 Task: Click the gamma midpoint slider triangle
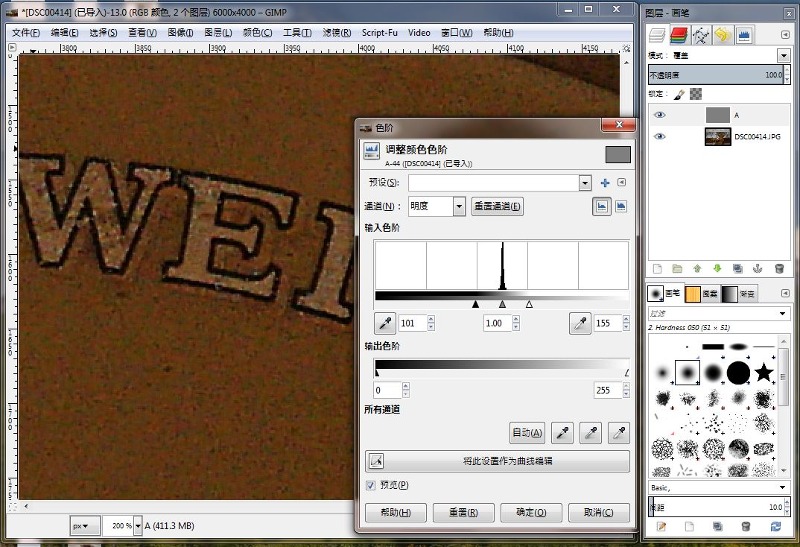point(502,303)
